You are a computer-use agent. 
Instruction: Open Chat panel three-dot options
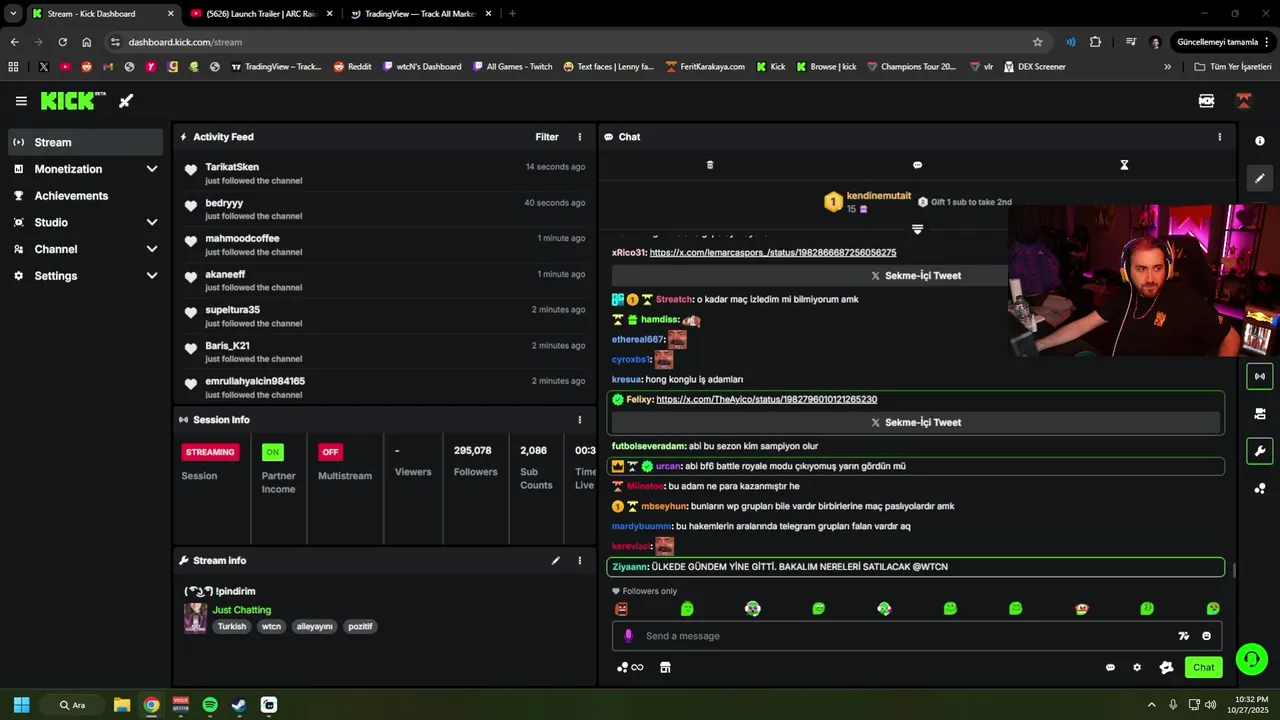pos(1219,137)
